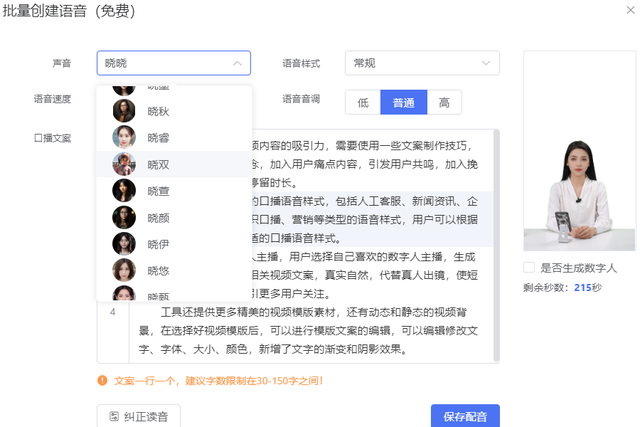640x427 pixels.
Task: Select the 晓悠 voice avatar
Action: pyautogui.click(x=124, y=270)
